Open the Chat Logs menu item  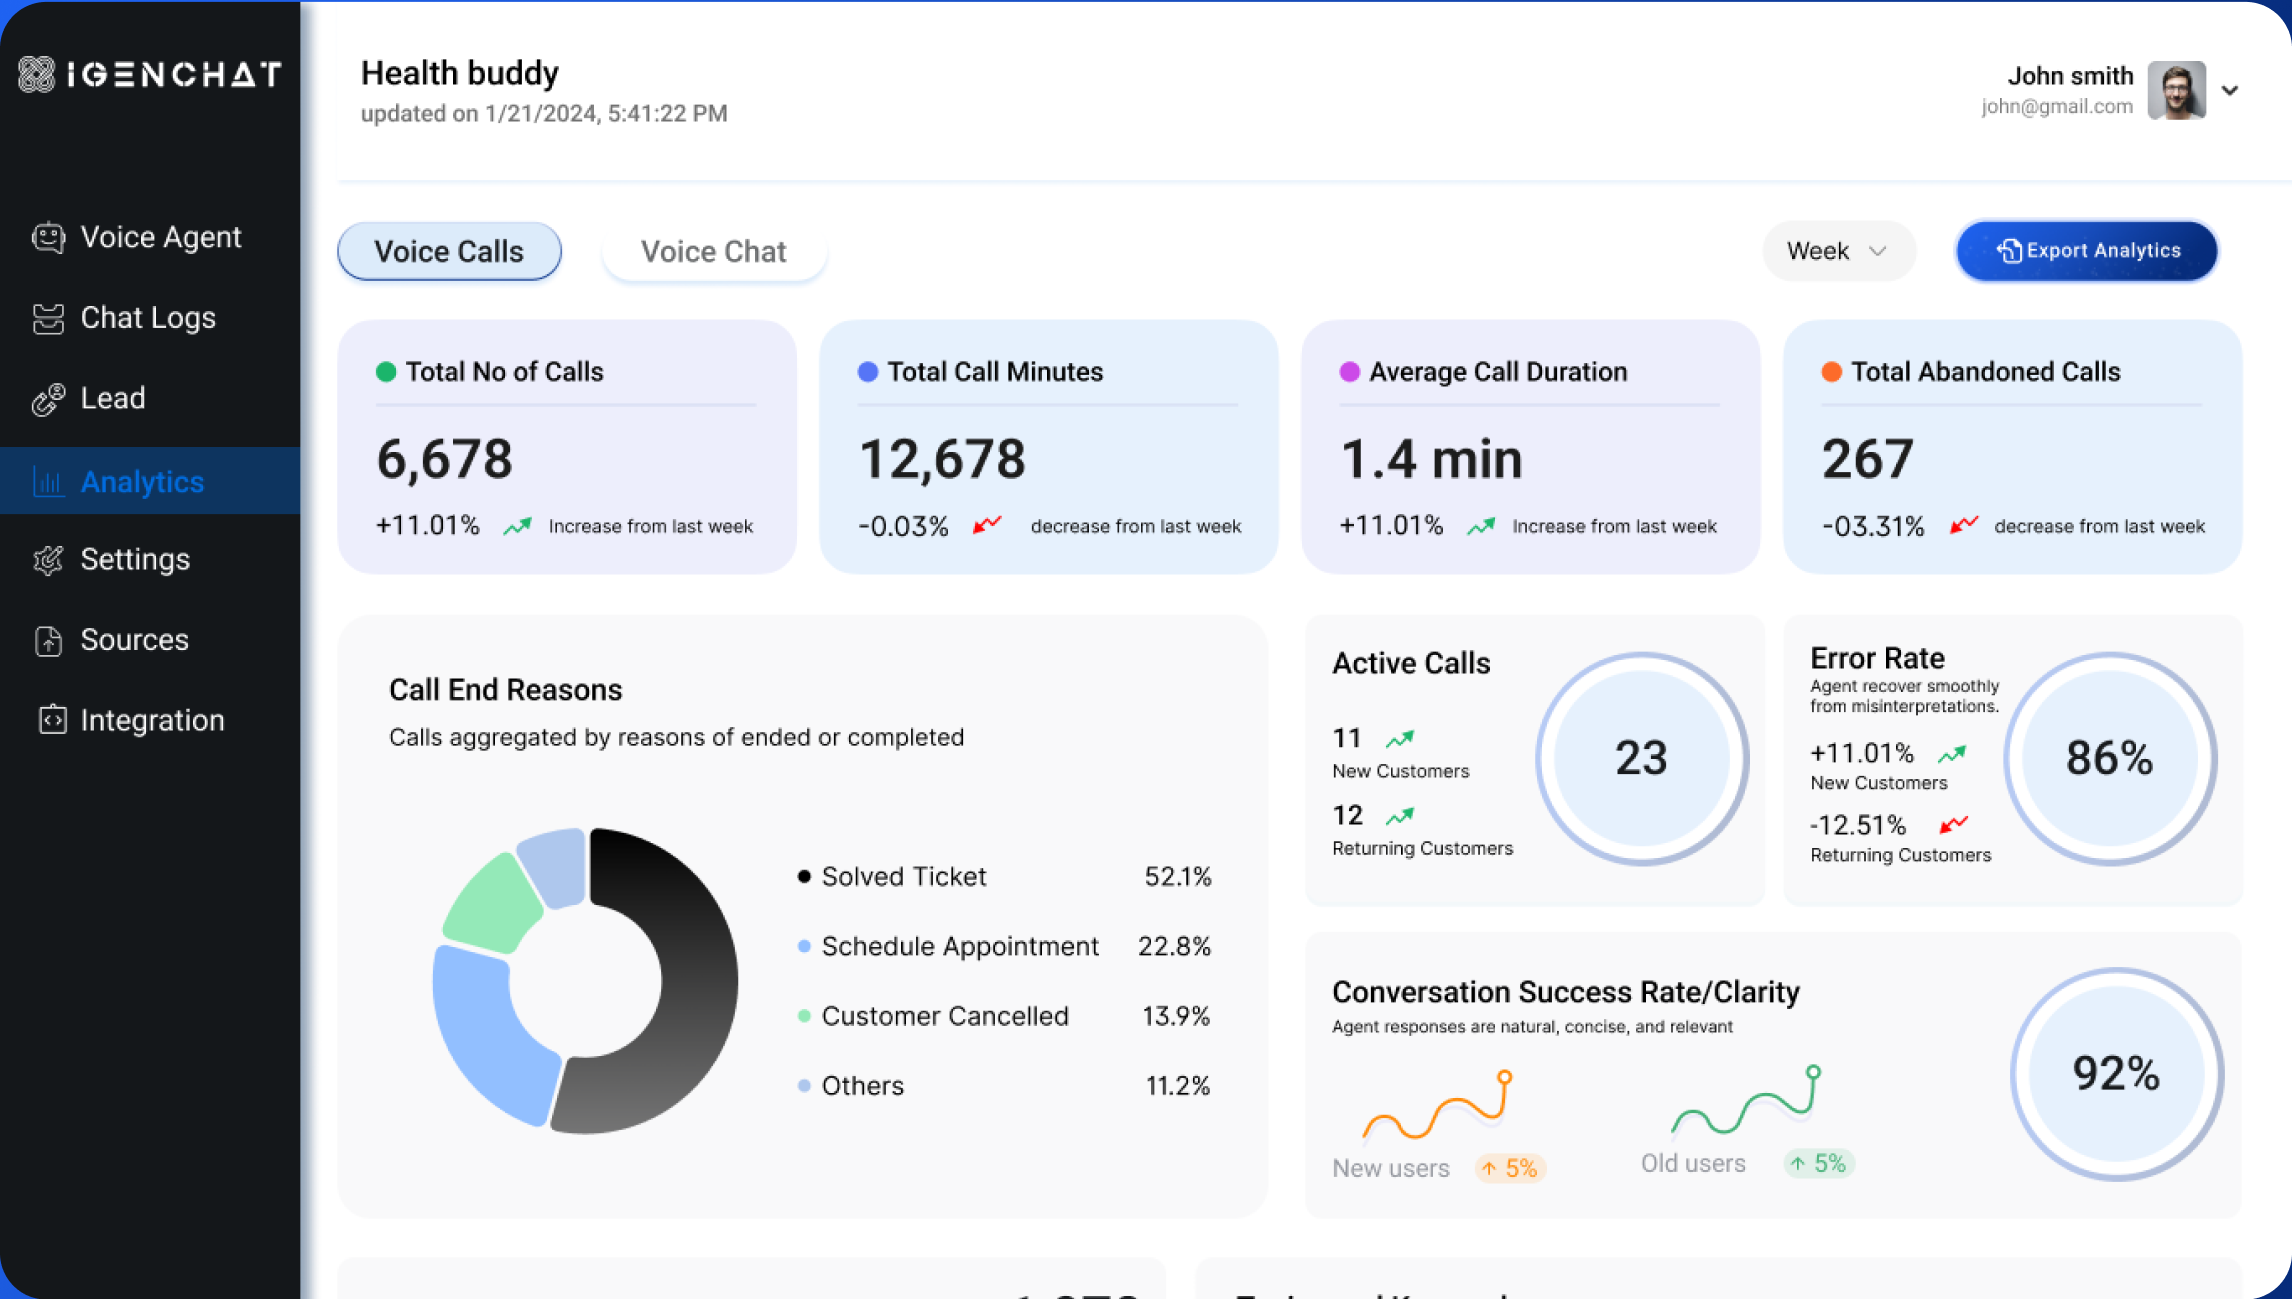coord(147,318)
